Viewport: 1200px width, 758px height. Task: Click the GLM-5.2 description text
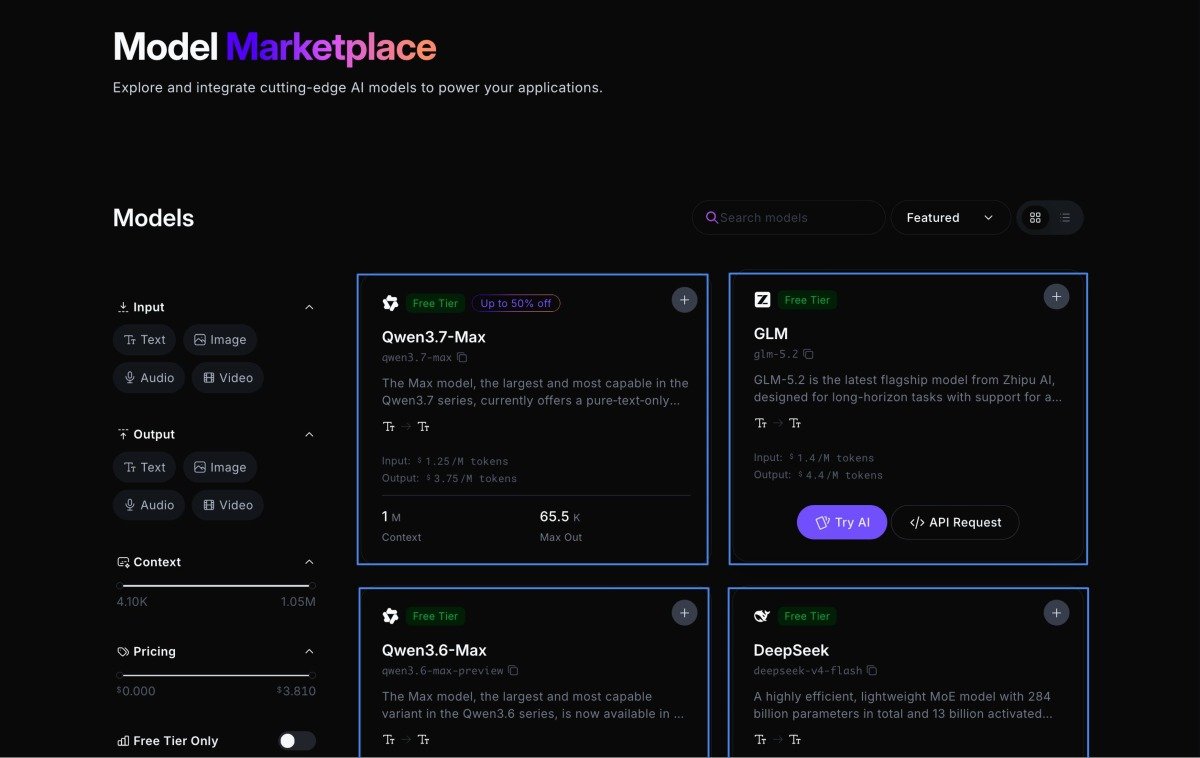coord(907,388)
